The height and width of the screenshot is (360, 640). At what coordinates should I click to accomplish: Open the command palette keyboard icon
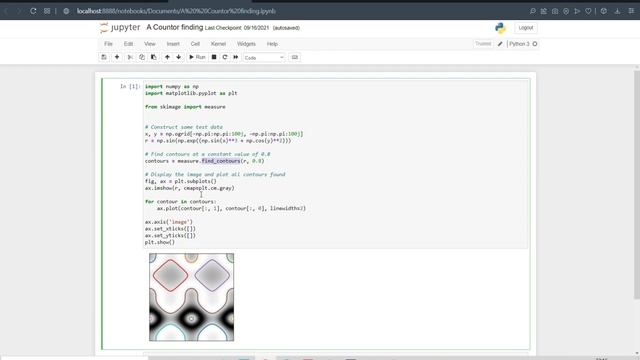(x=295, y=57)
